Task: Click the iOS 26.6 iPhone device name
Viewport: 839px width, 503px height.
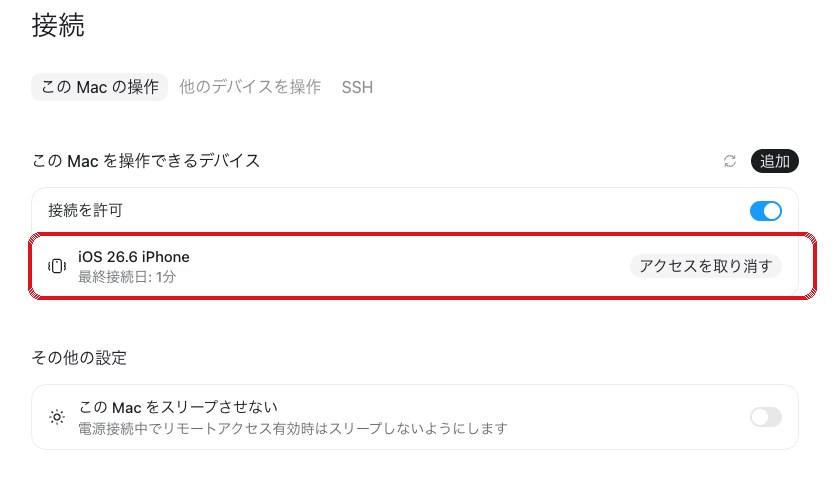Action: [134, 257]
